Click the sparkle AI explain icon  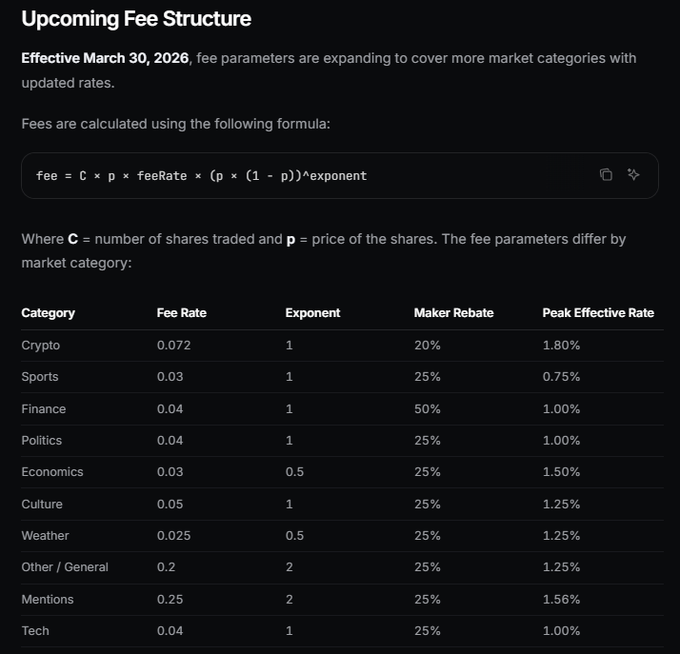click(x=633, y=175)
